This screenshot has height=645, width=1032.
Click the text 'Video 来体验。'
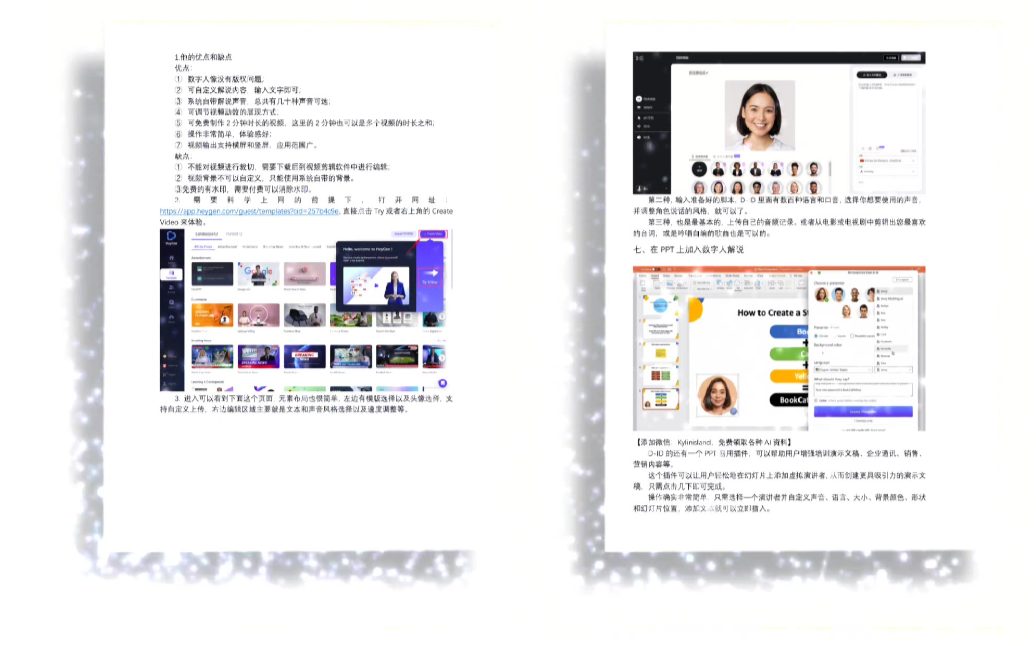click(x=183, y=222)
